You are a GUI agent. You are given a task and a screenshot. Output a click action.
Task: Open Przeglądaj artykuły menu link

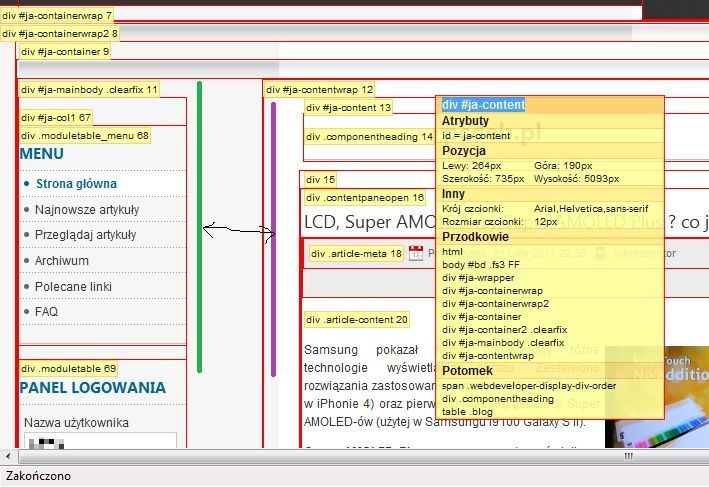pos(85,235)
